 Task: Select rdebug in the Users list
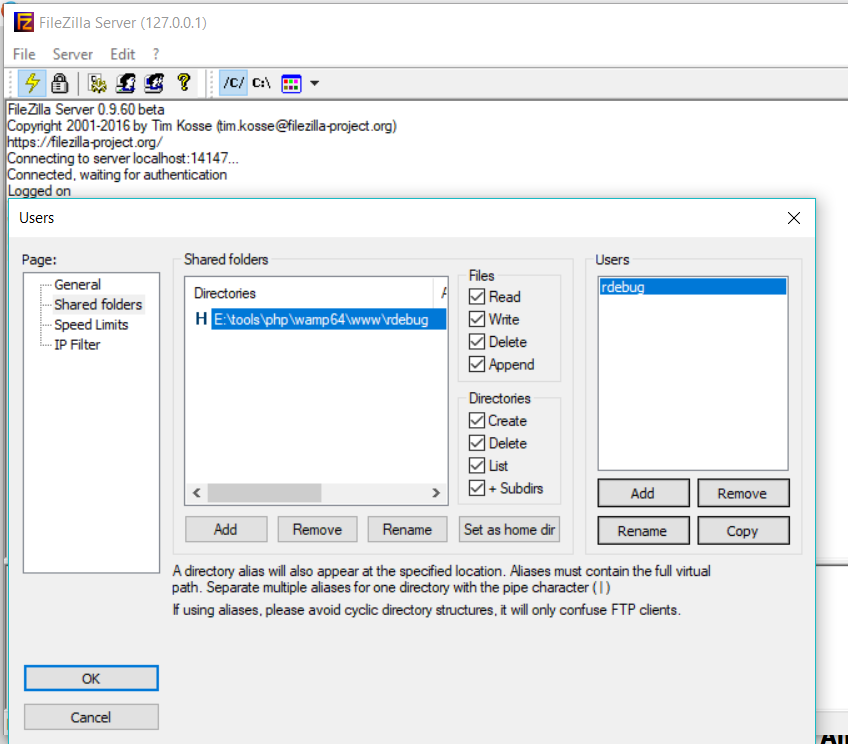click(x=693, y=287)
